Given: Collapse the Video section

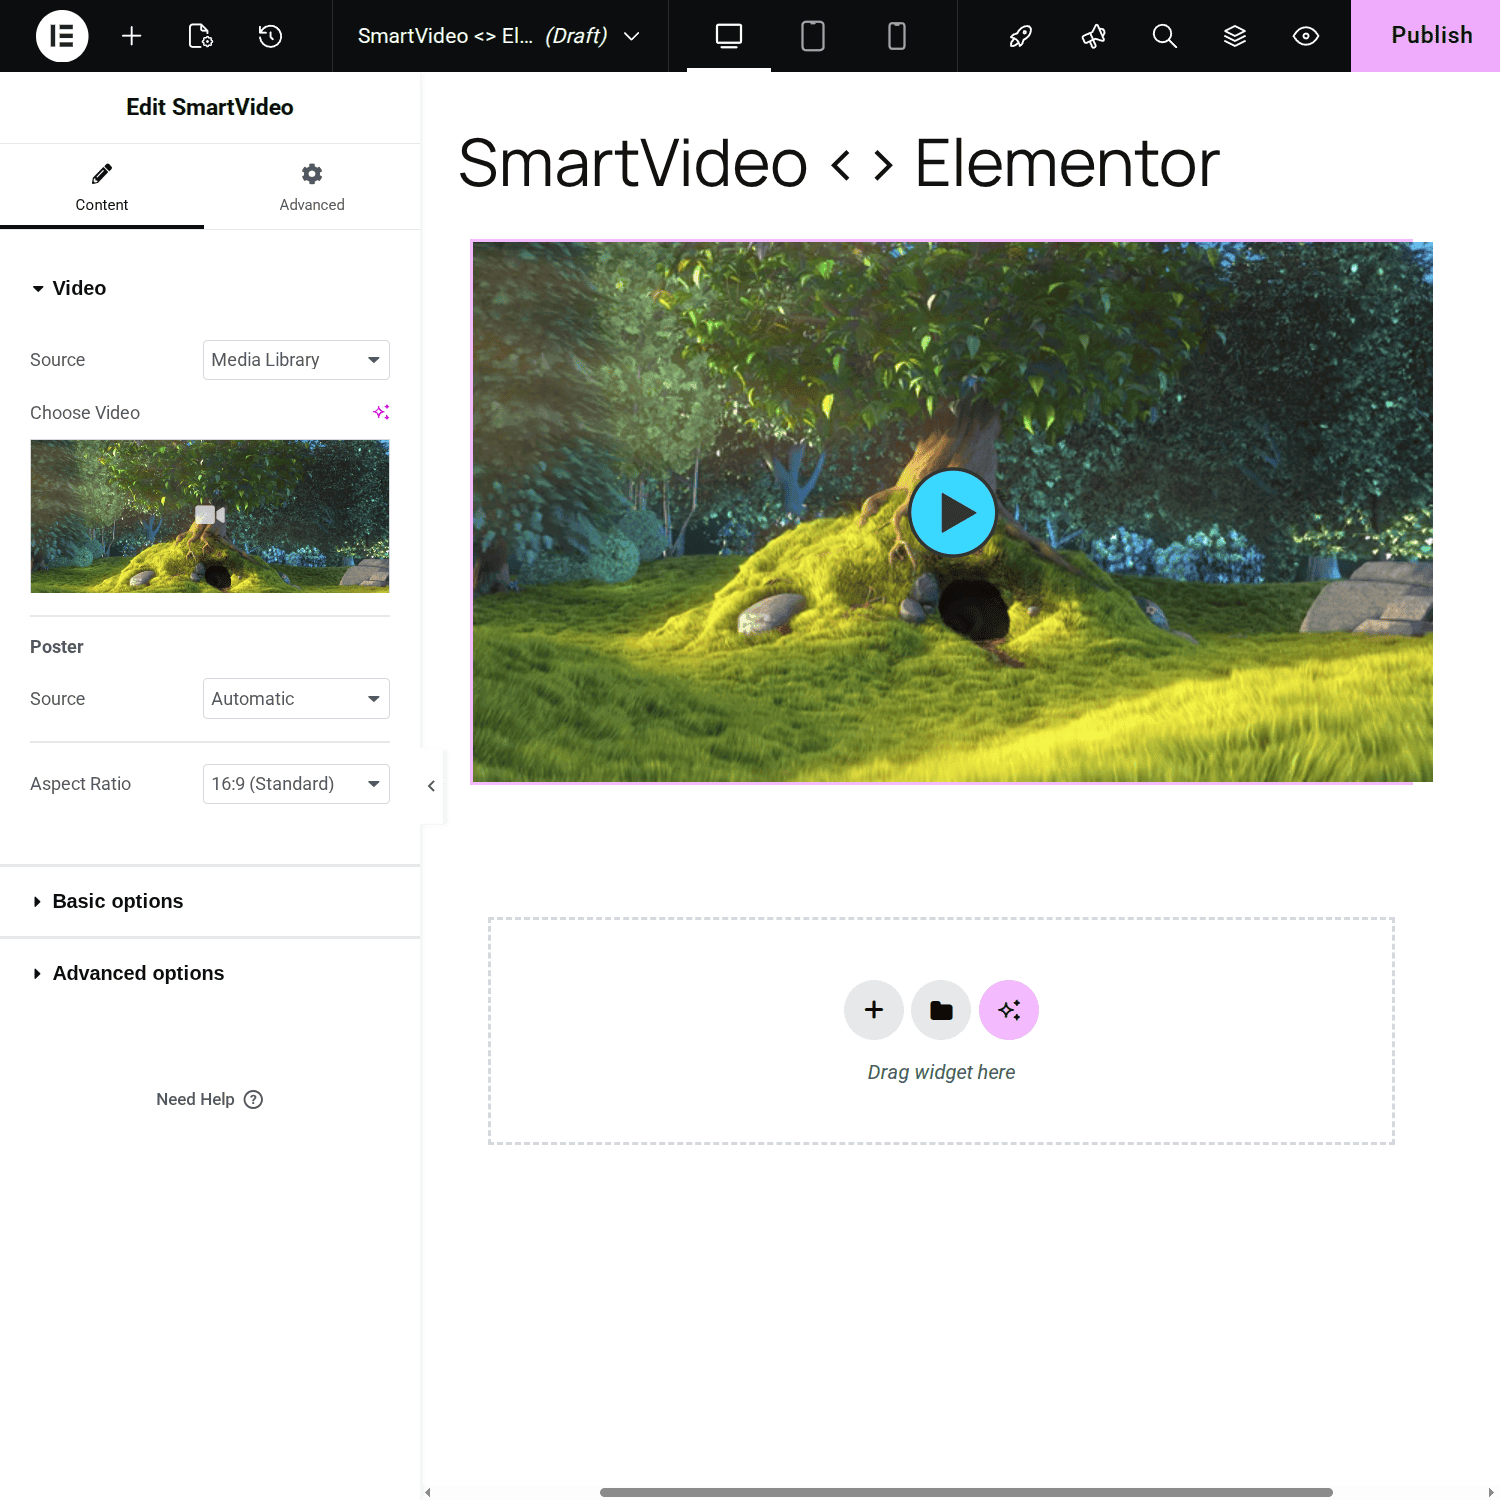Looking at the screenshot, I should coord(69,288).
